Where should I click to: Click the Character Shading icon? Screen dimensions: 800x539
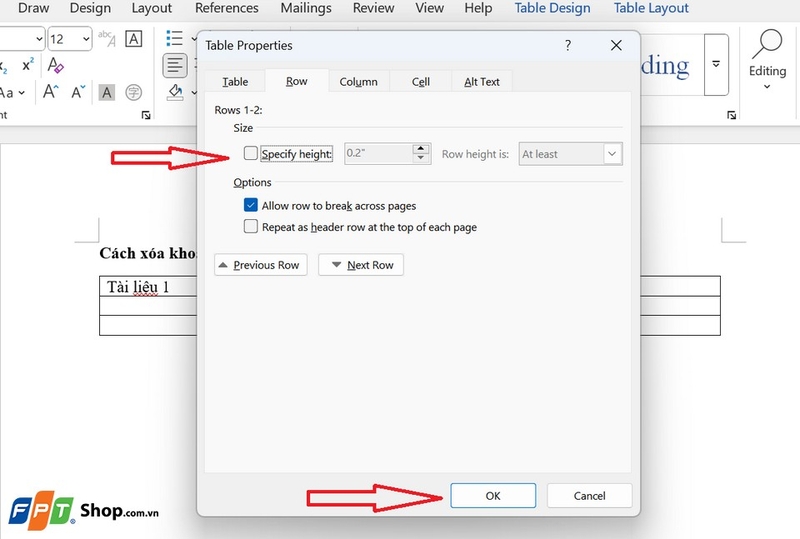coord(107,92)
